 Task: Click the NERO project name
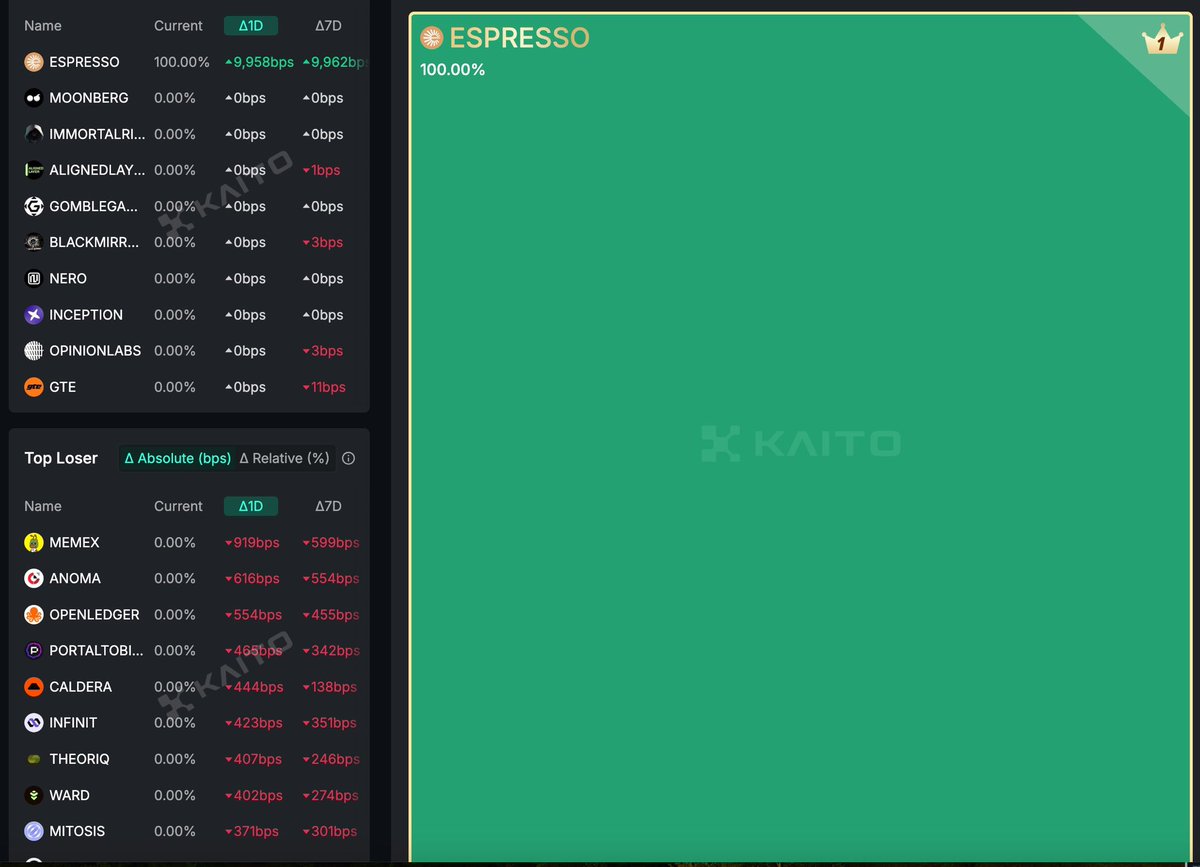(68, 278)
